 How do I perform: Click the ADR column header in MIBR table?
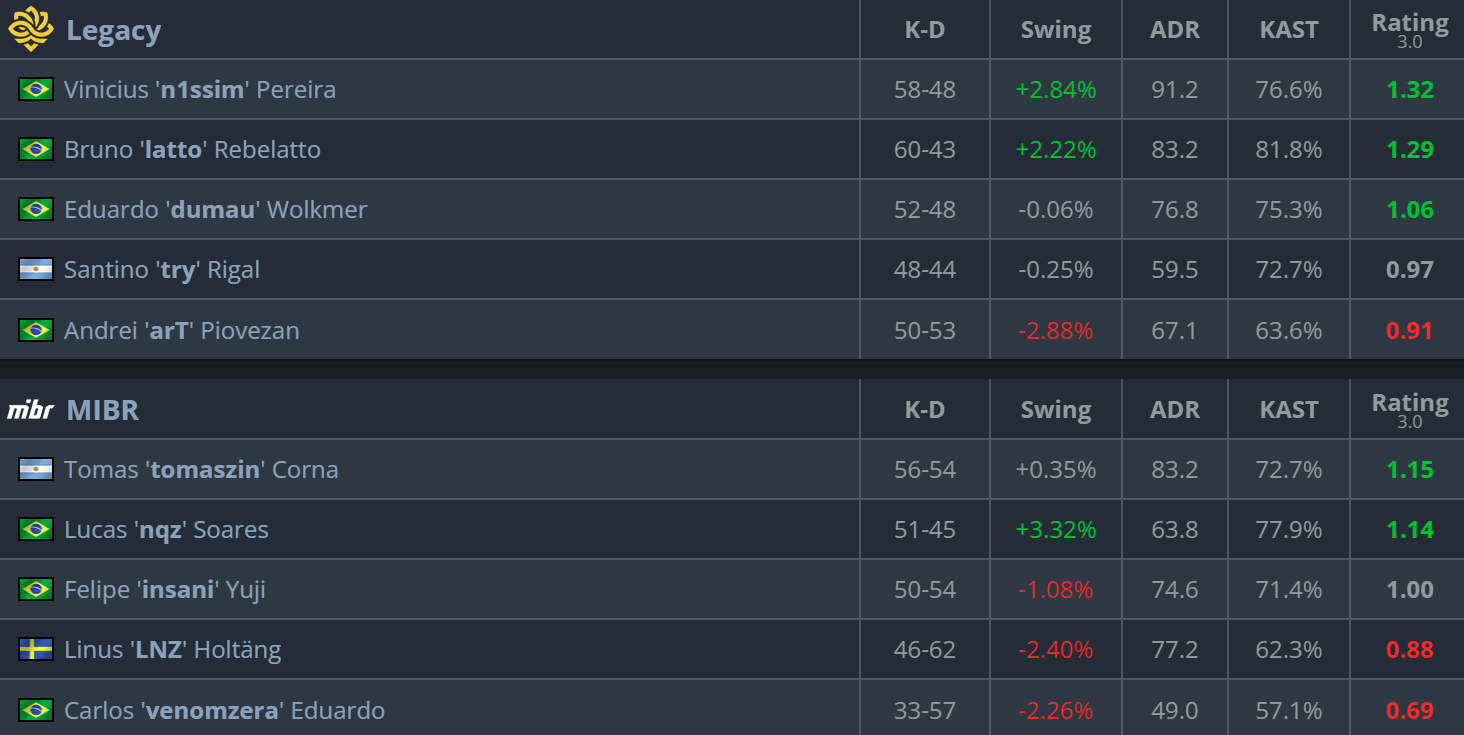click(x=1175, y=410)
